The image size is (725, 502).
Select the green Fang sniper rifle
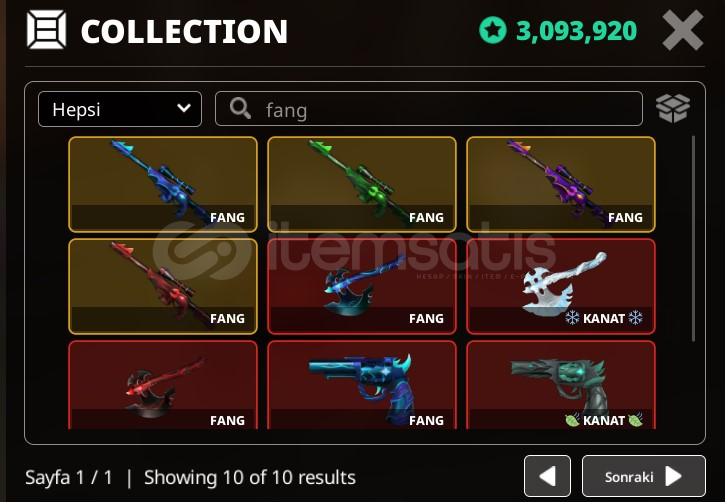click(x=362, y=184)
